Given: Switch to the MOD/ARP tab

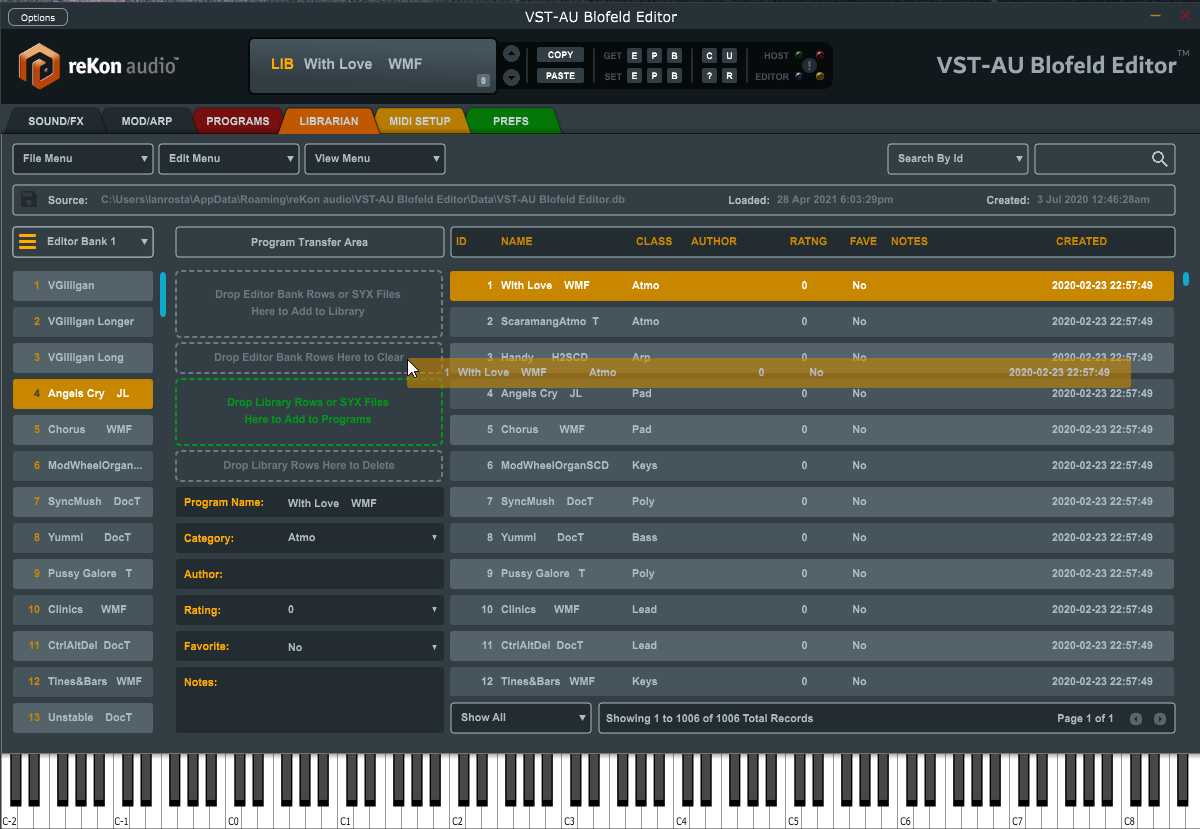Looking at the screenshot, I should pyautogui.click(x=147, y=121).
